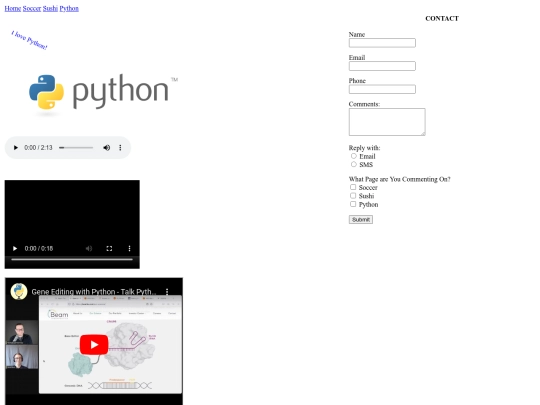Open the Gene Editing with Python title
The image size is (540, 405).
click(x=94, y=292)
